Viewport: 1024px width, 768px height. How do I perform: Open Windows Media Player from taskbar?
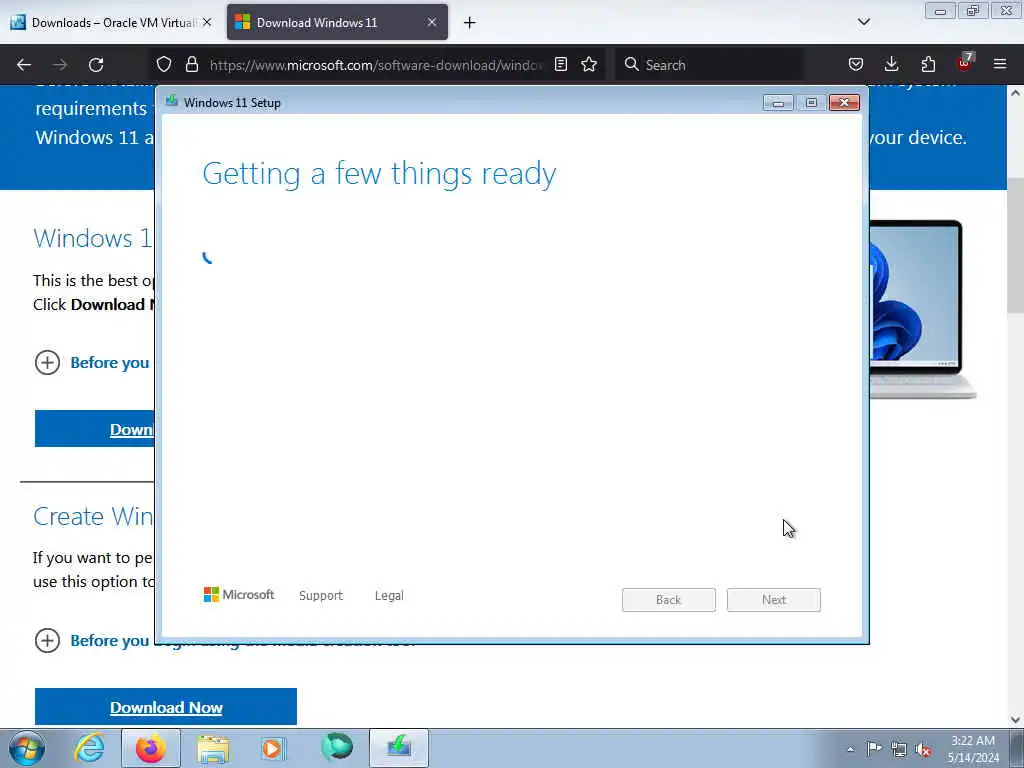pos(273,748)
